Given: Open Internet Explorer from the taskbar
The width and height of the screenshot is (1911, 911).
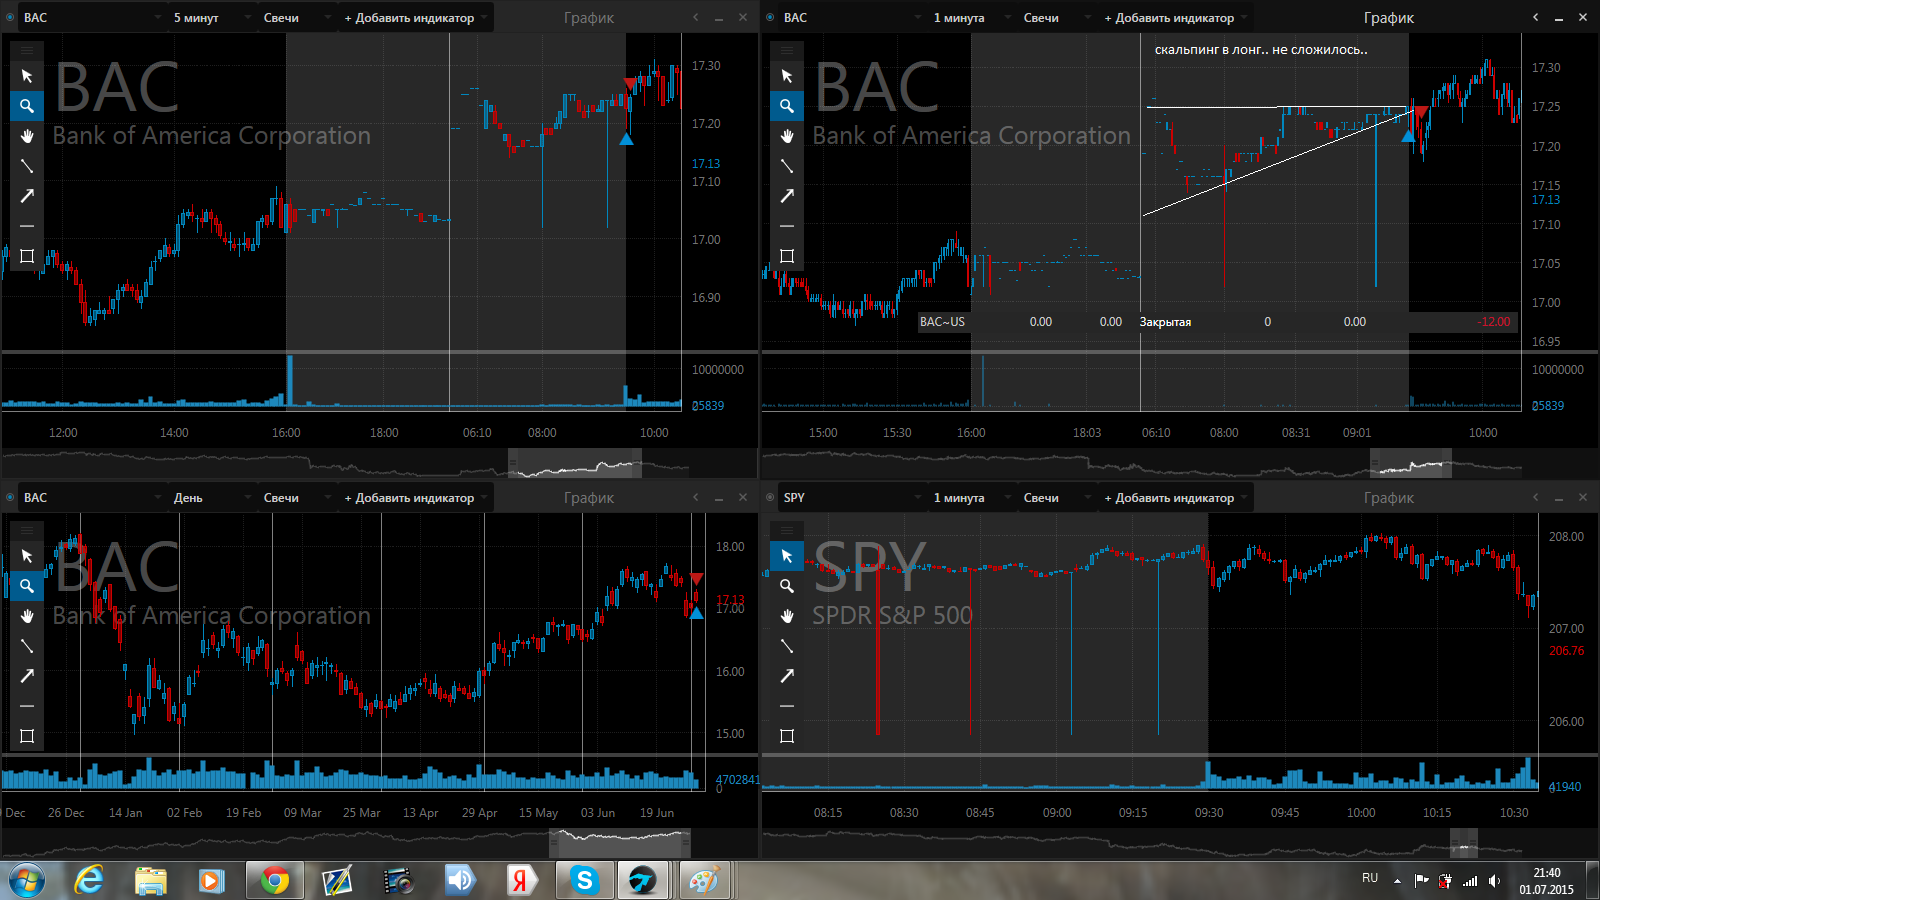Looking at the screenshot, I should pos(89,881).
